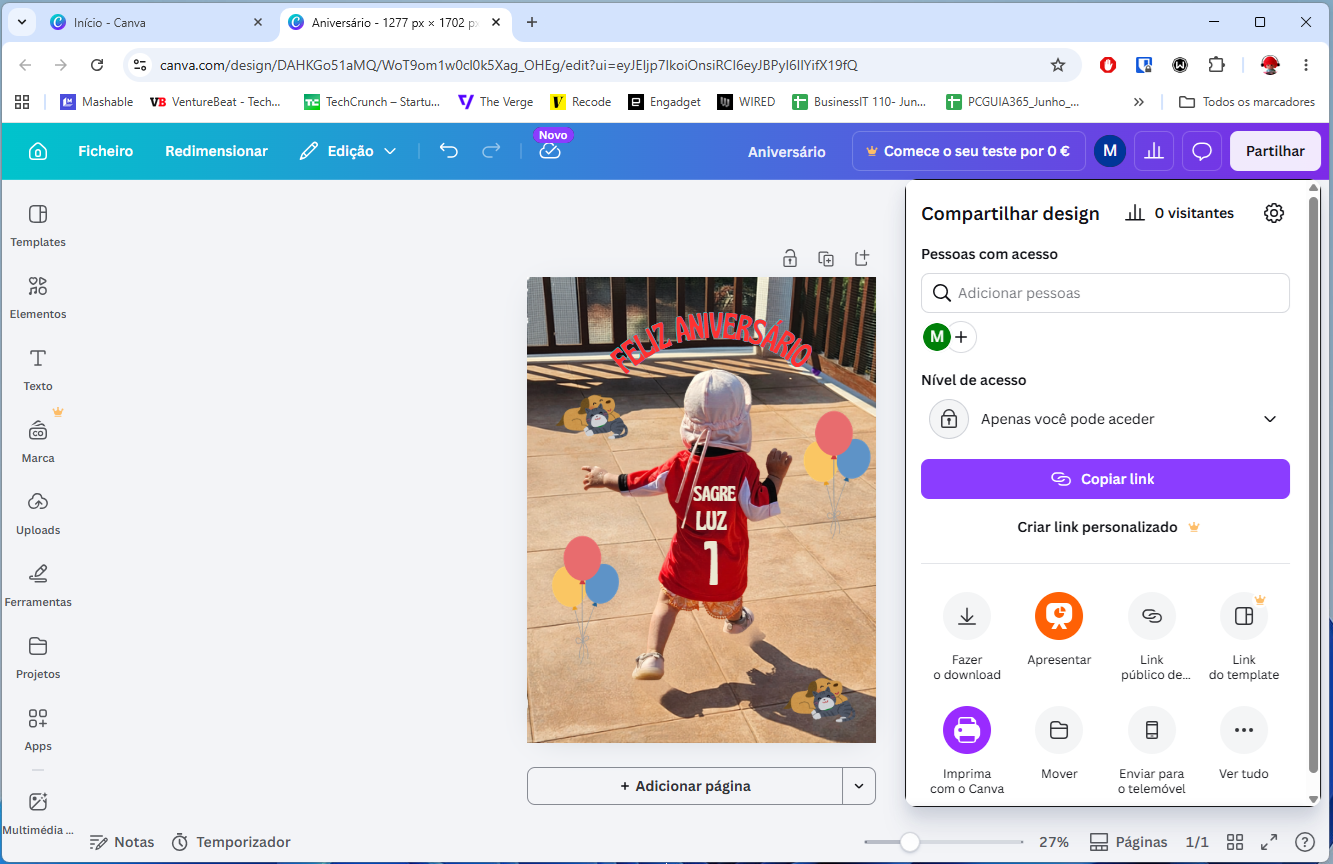Click the Partilhar button
This screenshot has width=1333, height=864.
[1275, 151]
